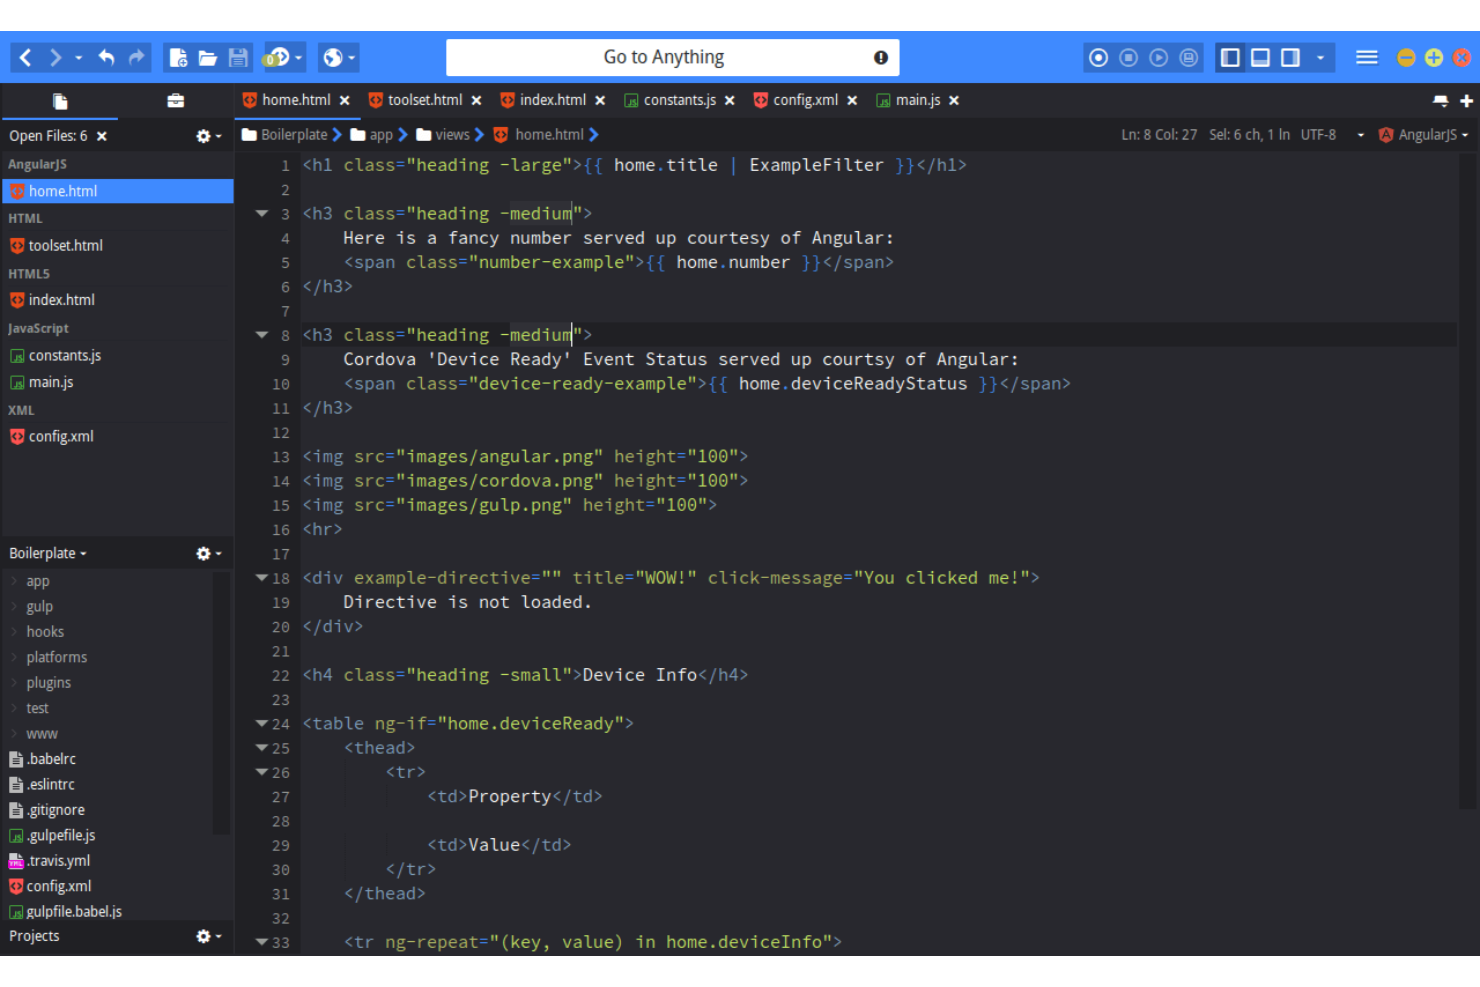1480x987 pixels.
Task: Switch to the Places files sidebar tab
Action: (60, 101)
